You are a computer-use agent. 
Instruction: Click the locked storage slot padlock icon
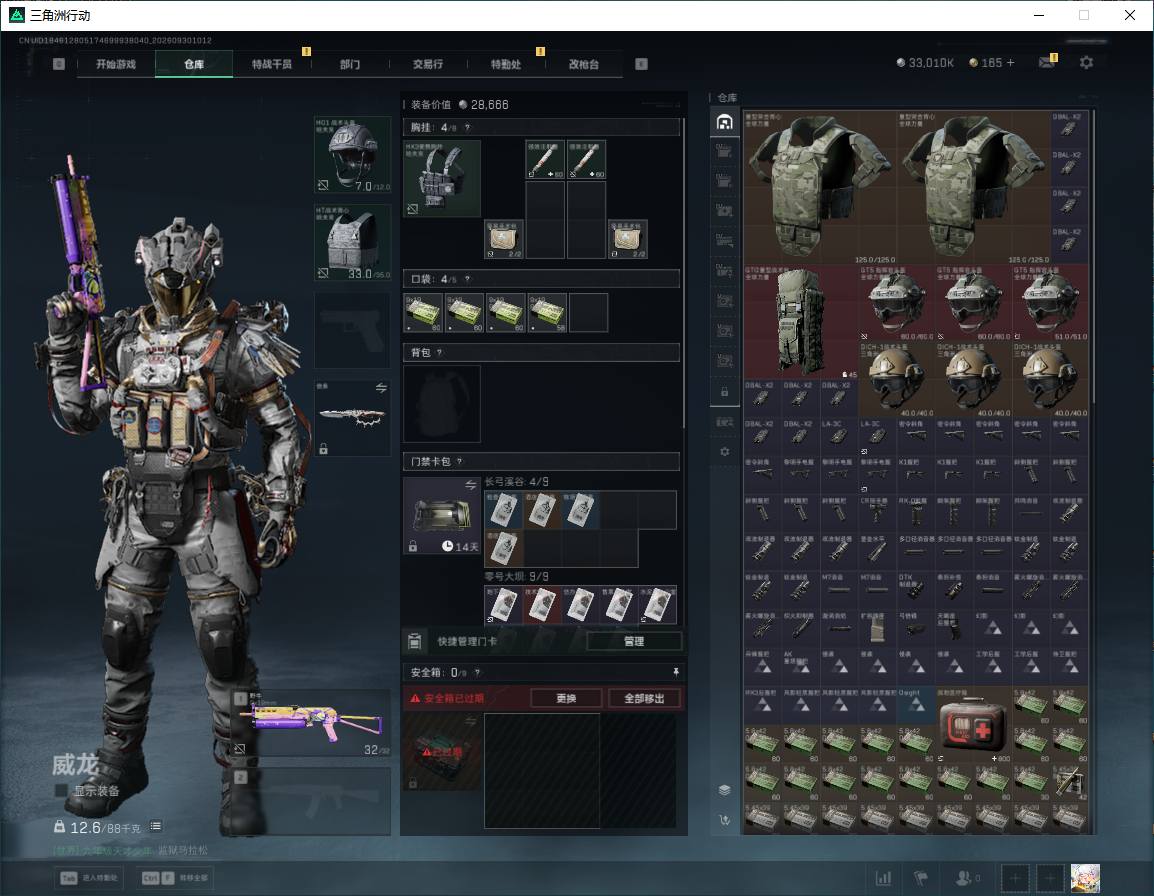click(x=724, y=392)
